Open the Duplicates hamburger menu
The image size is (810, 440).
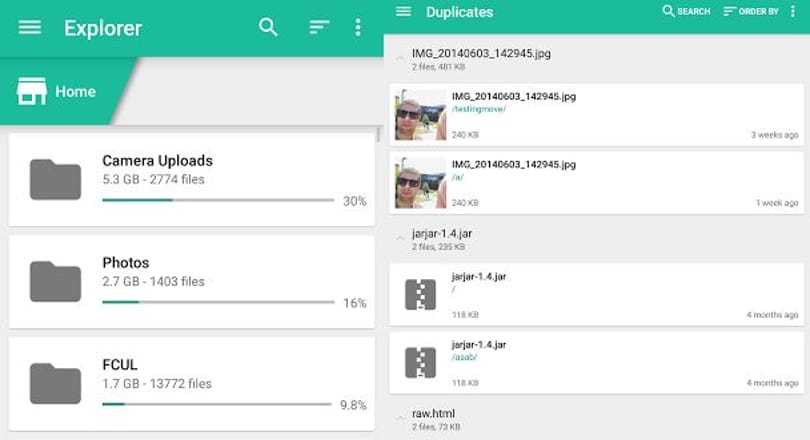(403, 11)
